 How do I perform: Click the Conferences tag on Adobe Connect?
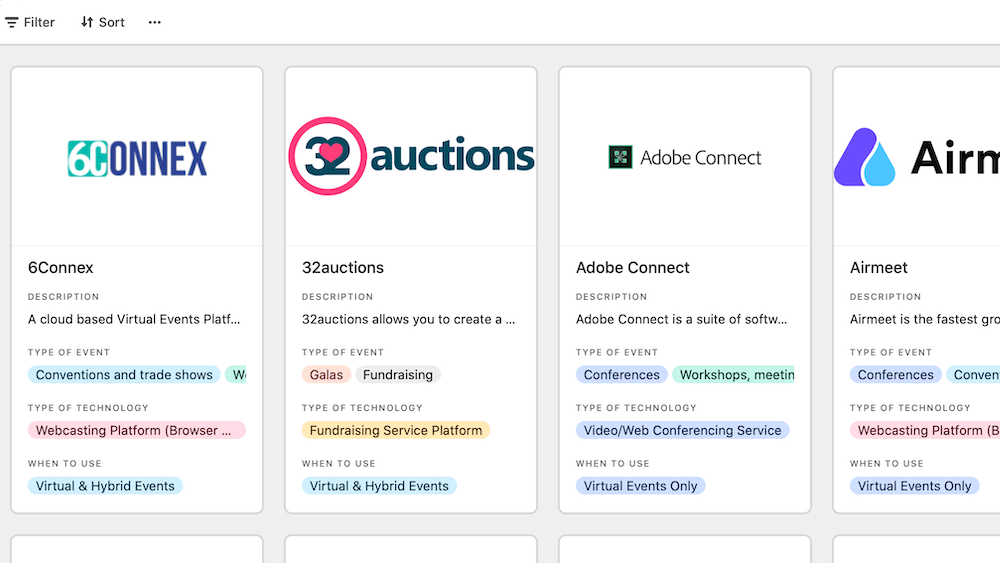[622, 375]
